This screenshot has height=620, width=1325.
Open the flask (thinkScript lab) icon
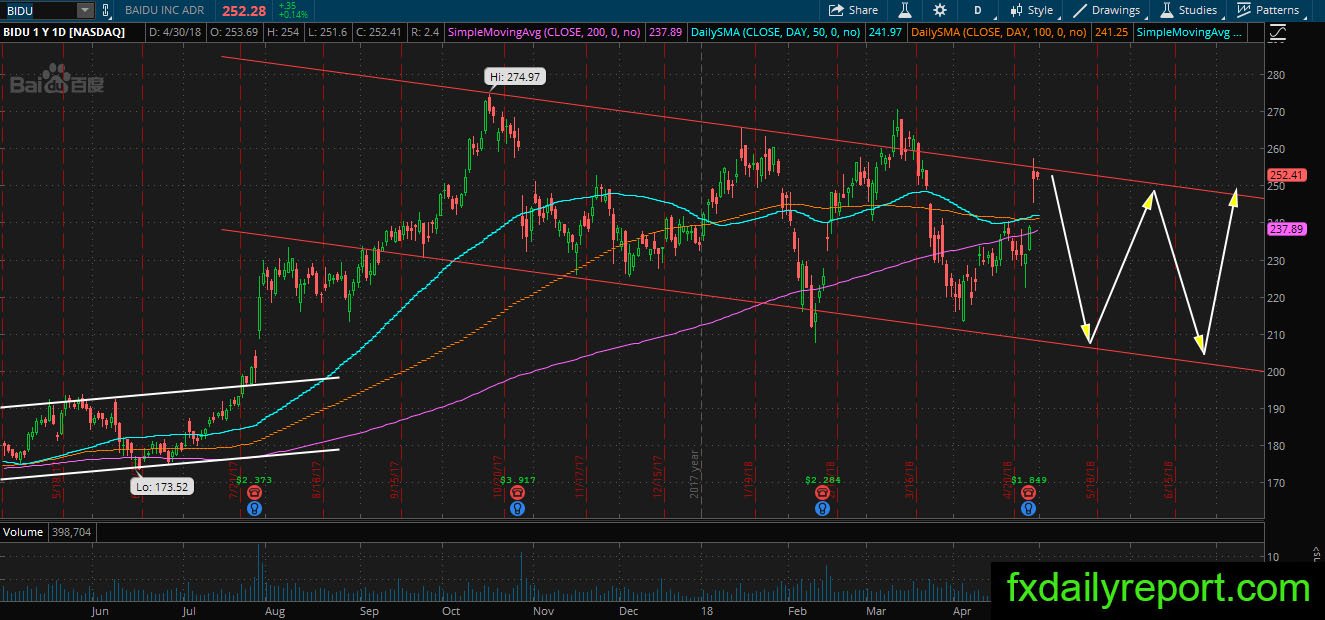coord(904,10)
